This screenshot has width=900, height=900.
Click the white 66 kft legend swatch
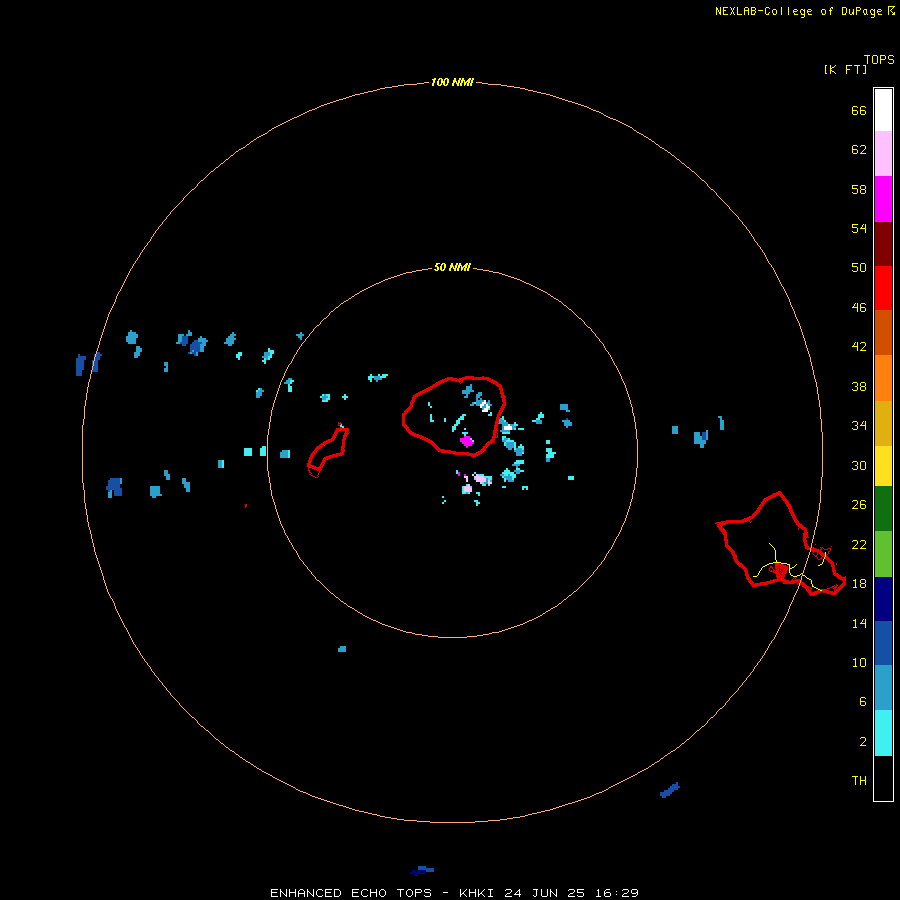pyautogui.click(x=883, y=110)
